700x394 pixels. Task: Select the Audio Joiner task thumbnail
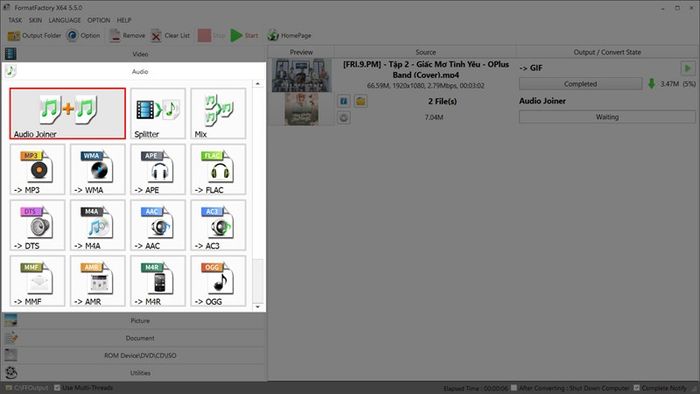pyautogui.click(x=301, y=109)
